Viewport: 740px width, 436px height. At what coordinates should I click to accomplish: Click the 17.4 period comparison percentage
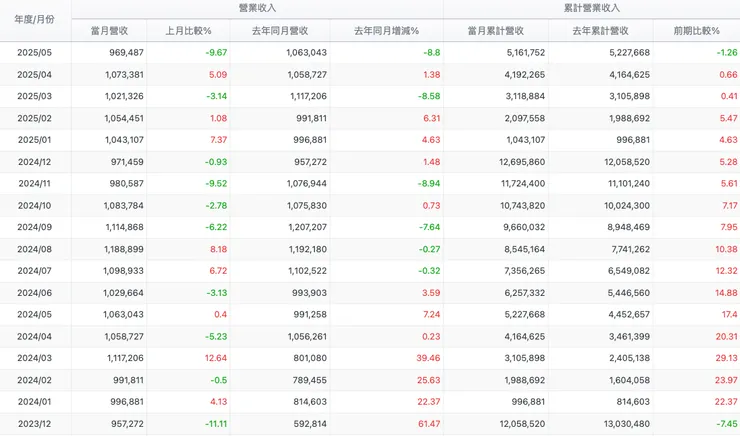pyautogui.click(x=729, y=315)
